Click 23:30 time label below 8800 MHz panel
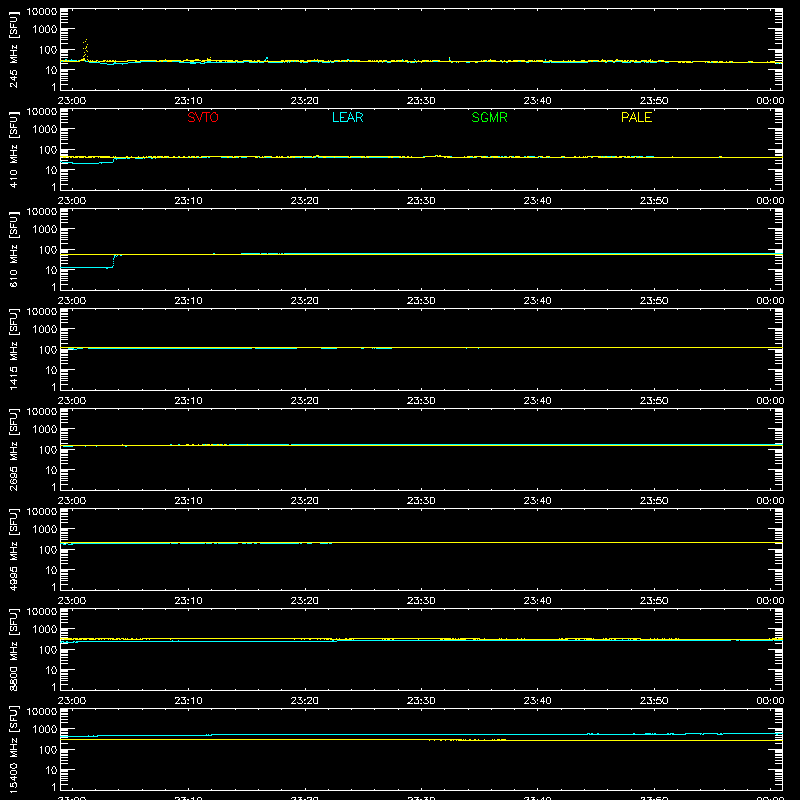Screen dimensions: 800x800 tap(421, 701)
